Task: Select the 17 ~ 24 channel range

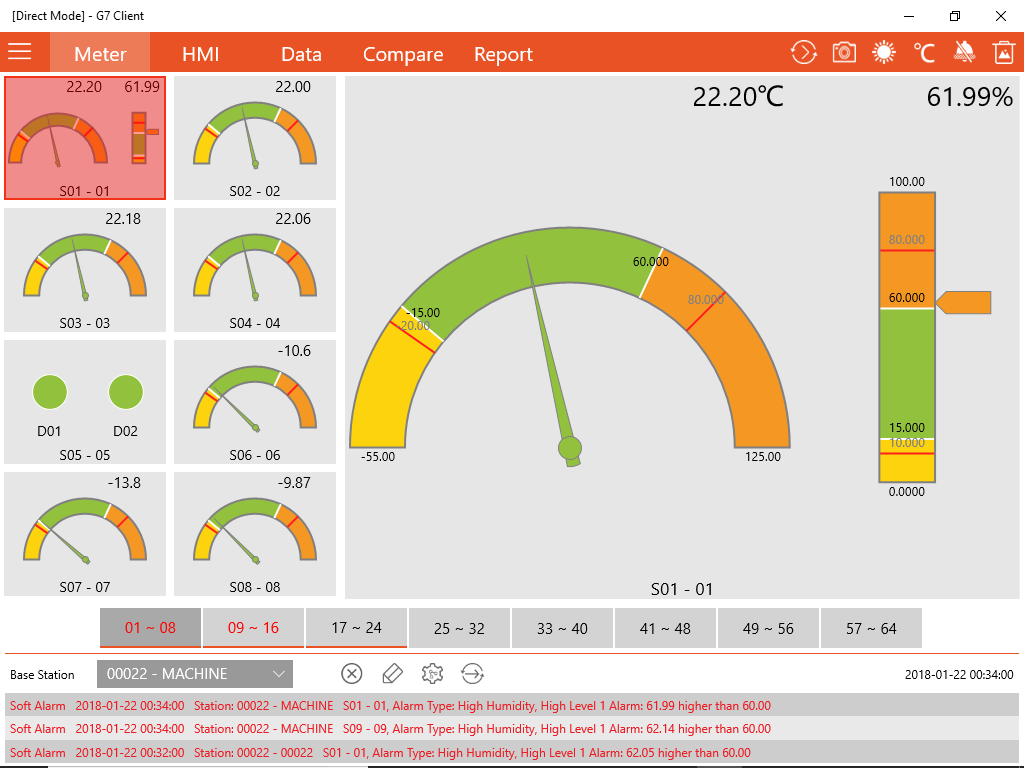Action: click(356, 627)
